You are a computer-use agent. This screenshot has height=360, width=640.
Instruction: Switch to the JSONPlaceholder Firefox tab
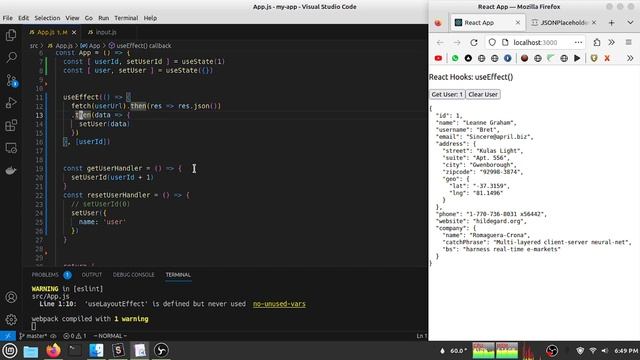563,23
